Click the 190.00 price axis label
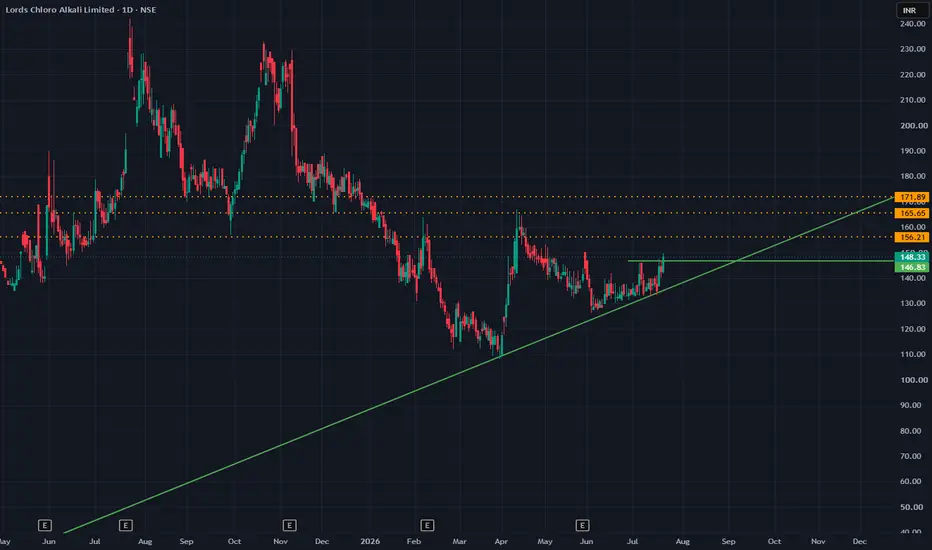The image size is (932, 550). point(913,151)
